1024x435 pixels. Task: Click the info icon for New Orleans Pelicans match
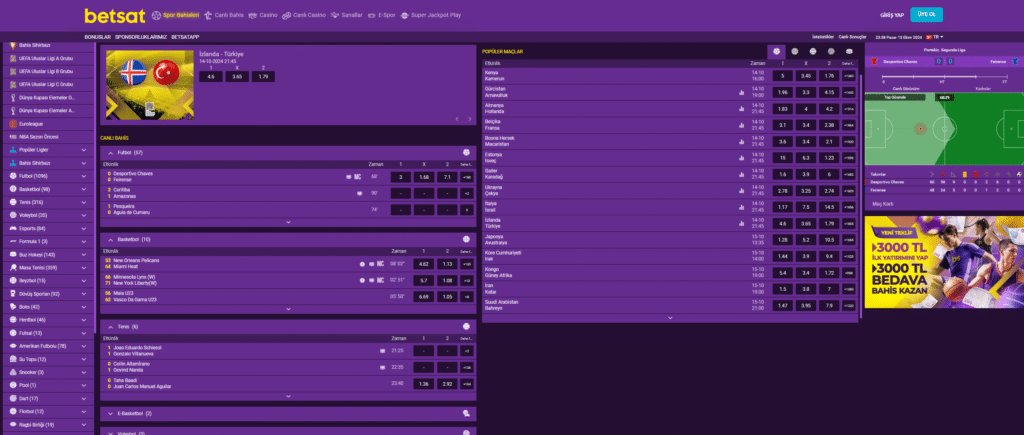[362, 264]
